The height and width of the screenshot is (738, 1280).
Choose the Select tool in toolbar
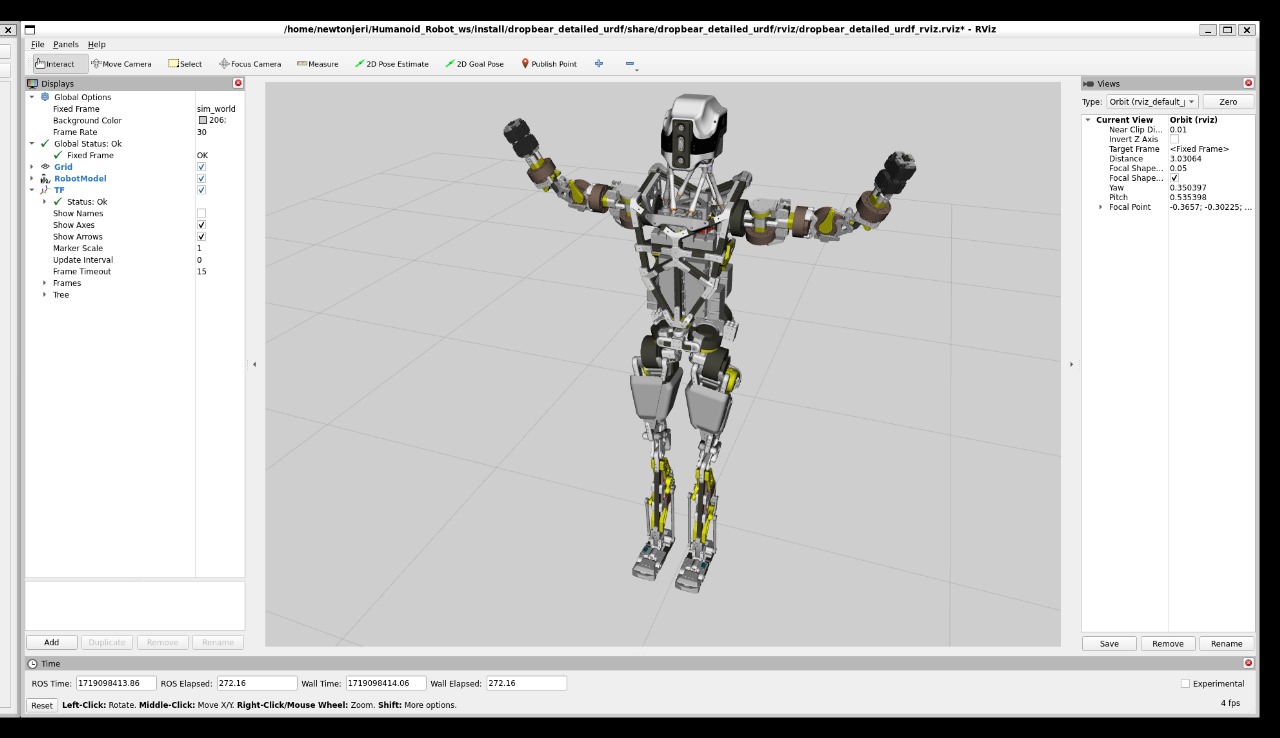[x=185, y=64]
